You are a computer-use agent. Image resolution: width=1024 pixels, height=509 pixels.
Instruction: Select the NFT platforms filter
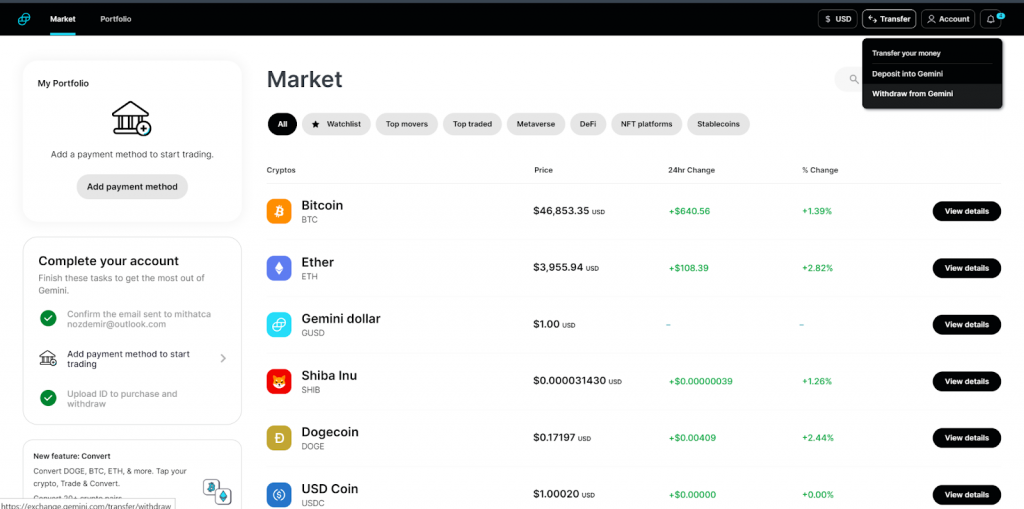(x=647, y=123)
